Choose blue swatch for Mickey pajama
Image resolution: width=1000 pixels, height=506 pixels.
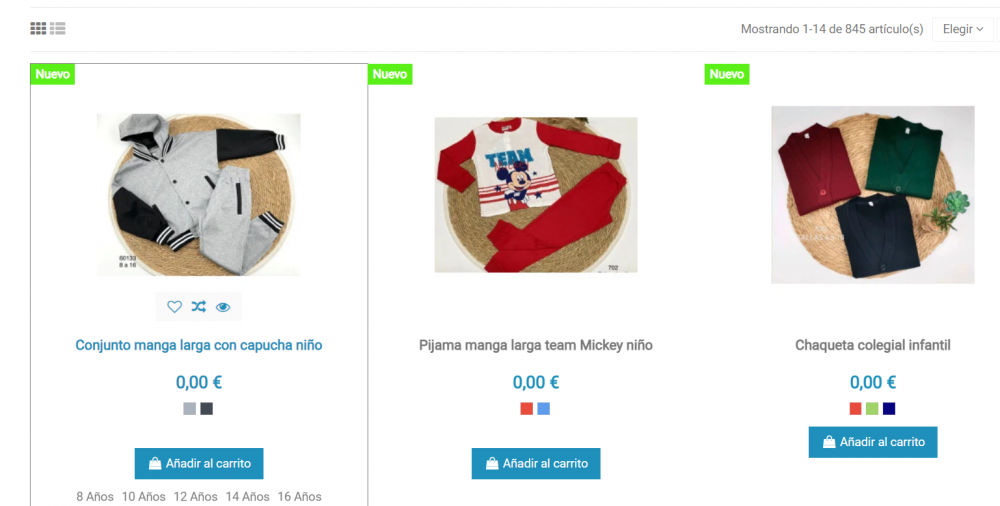pos(543,408)
